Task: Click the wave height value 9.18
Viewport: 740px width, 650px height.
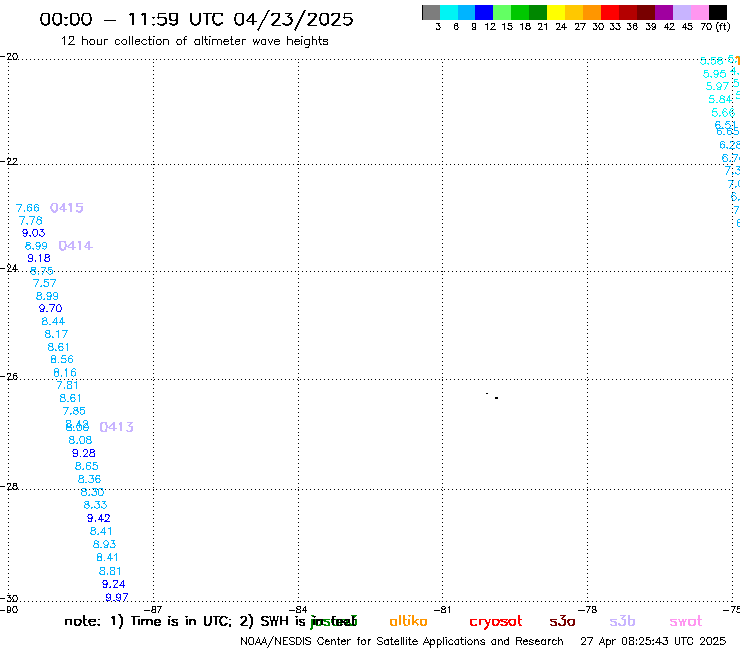Action: click(39, 258)
